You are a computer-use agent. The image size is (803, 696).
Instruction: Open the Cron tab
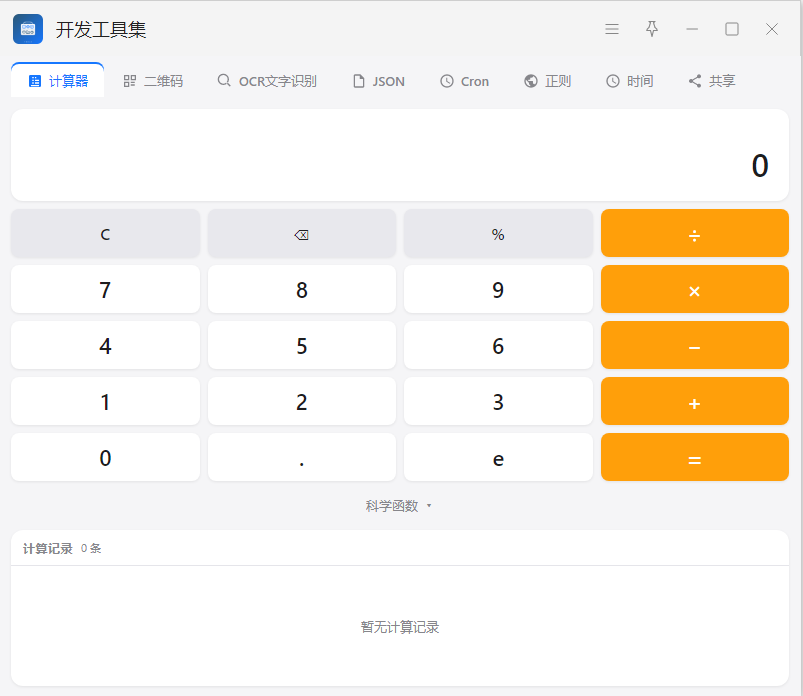[464, 81]
